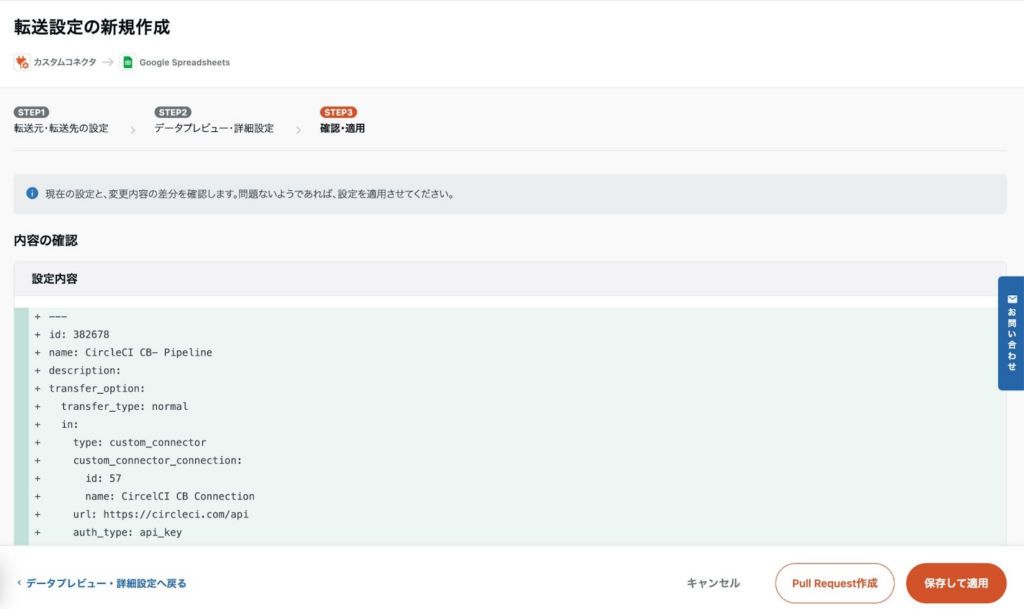The image size is (1024, 609).
Task: Click the custom connector source icon
Action: click(x=22, y=62)
